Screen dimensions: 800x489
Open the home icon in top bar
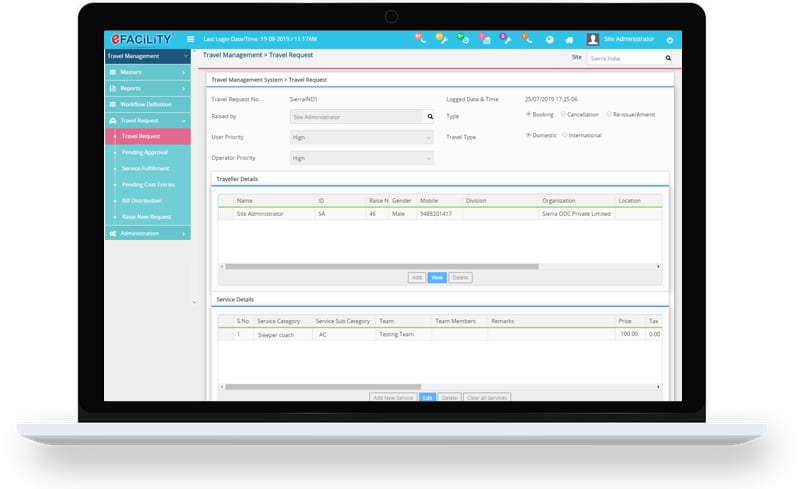[x=569, y=39]
